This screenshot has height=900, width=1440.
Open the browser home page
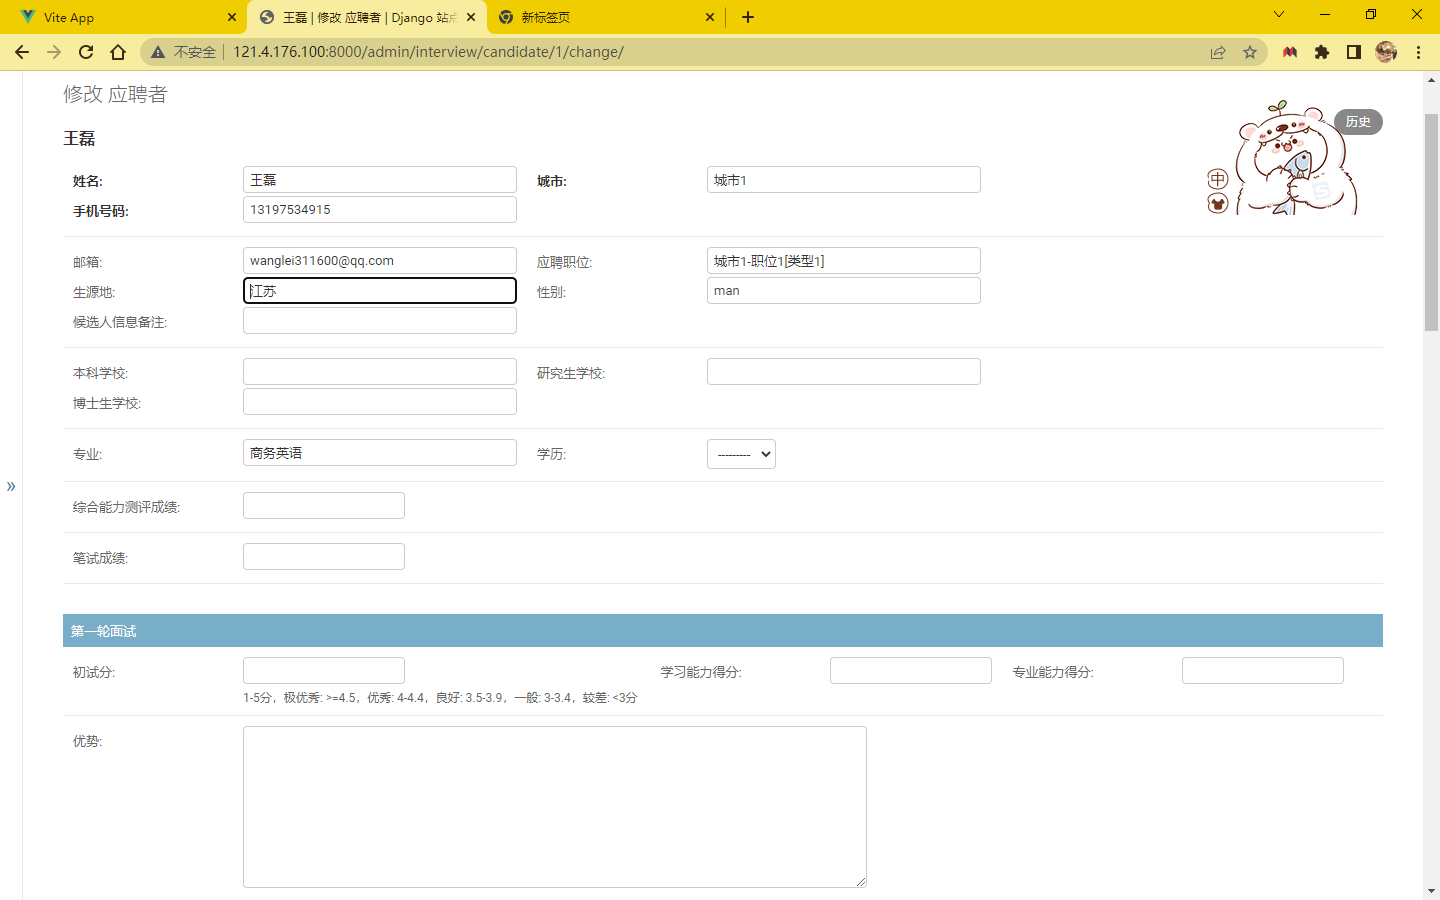tap(118, 52)
